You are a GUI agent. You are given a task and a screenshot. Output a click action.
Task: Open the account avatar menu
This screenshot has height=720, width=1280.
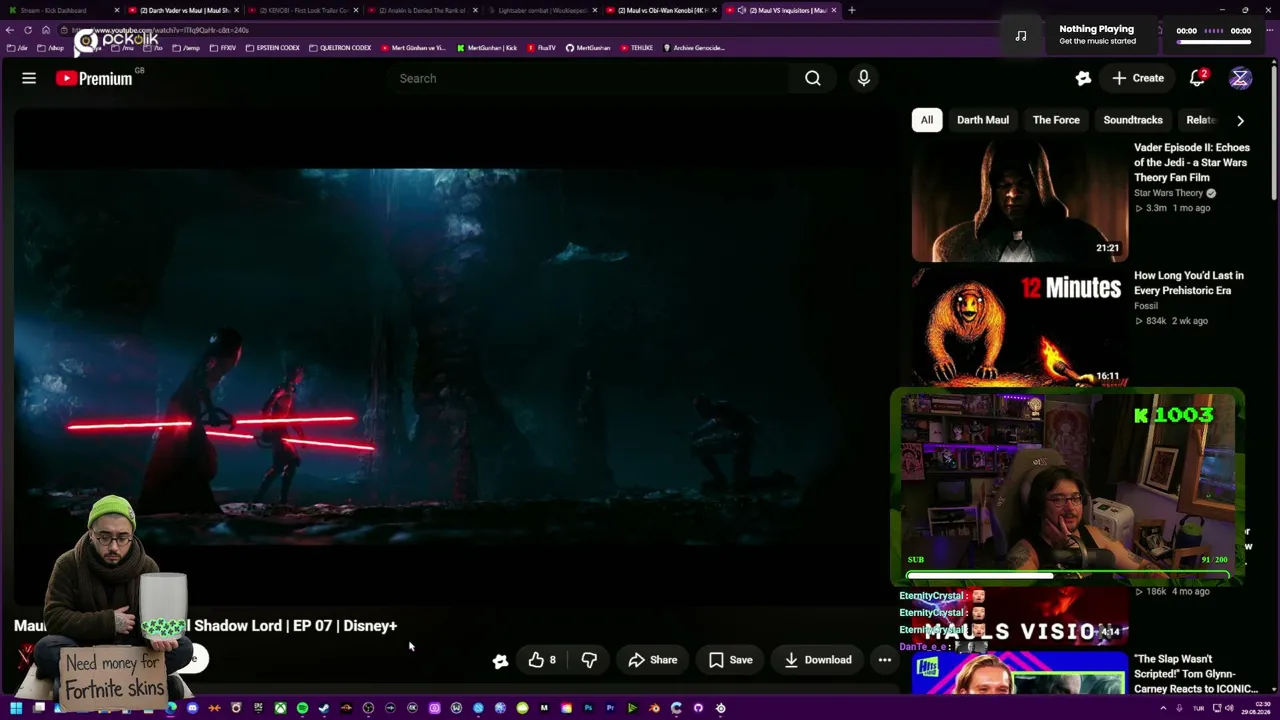1240,78
